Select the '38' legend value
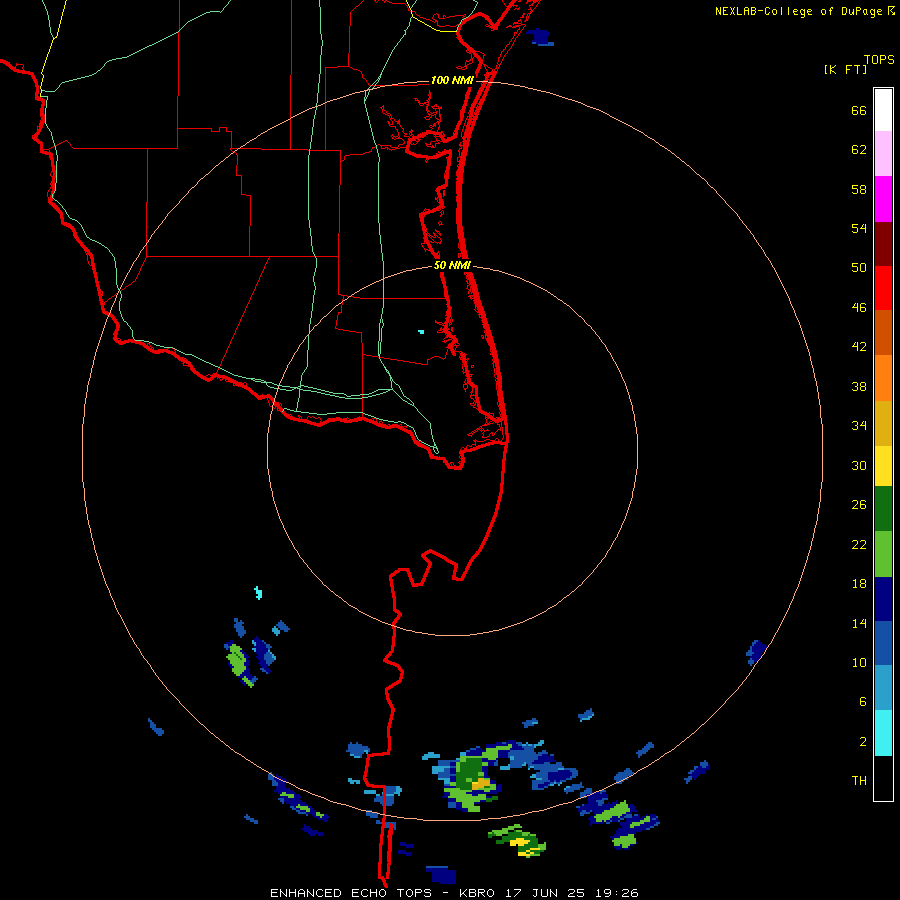The image size is (900, 900). (x=859, y=386)
